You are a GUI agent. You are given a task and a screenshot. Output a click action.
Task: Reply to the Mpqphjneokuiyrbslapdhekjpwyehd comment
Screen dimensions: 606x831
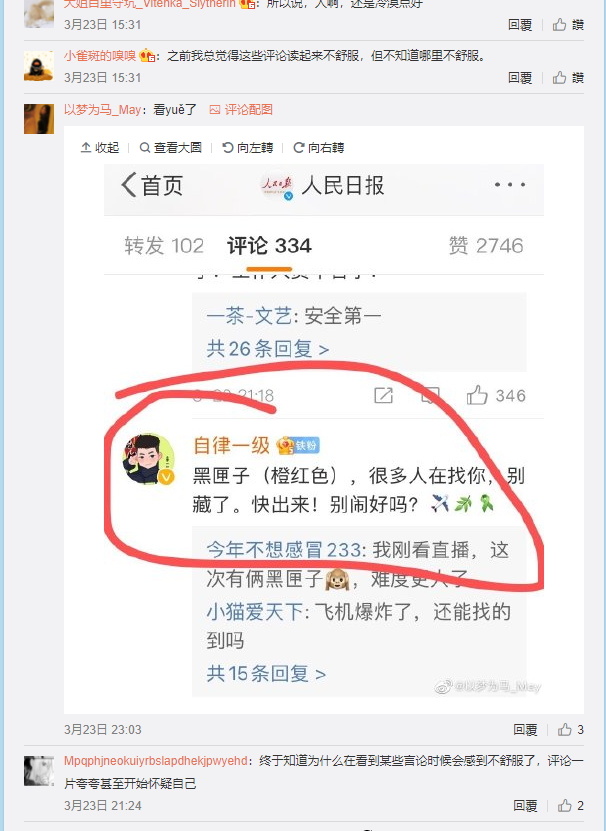tap(525, 806)
